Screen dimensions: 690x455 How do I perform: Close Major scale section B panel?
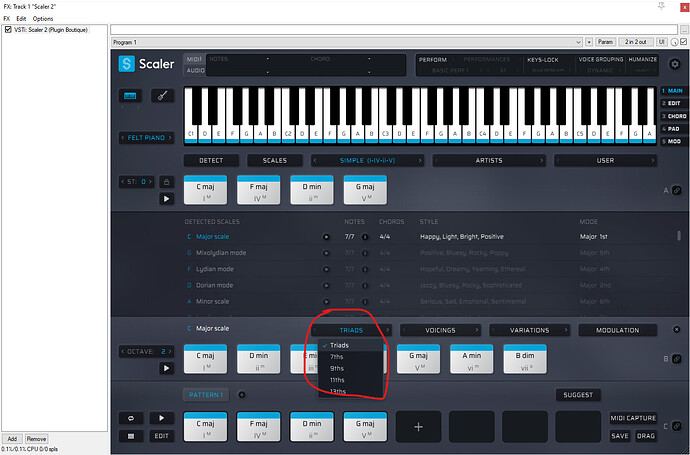[677, 330]
